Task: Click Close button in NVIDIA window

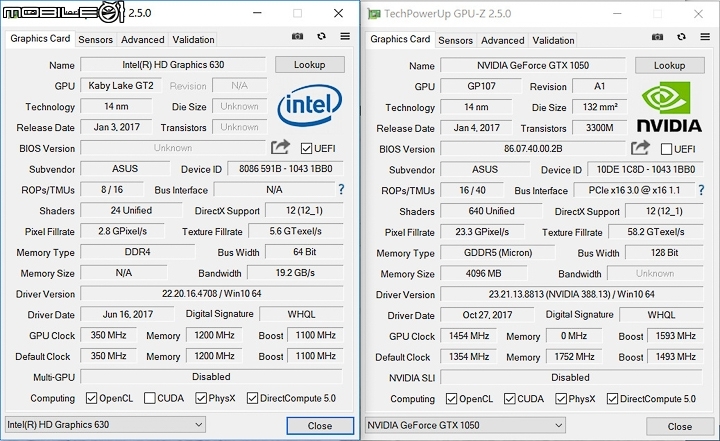Action: [x=680, y=427]
